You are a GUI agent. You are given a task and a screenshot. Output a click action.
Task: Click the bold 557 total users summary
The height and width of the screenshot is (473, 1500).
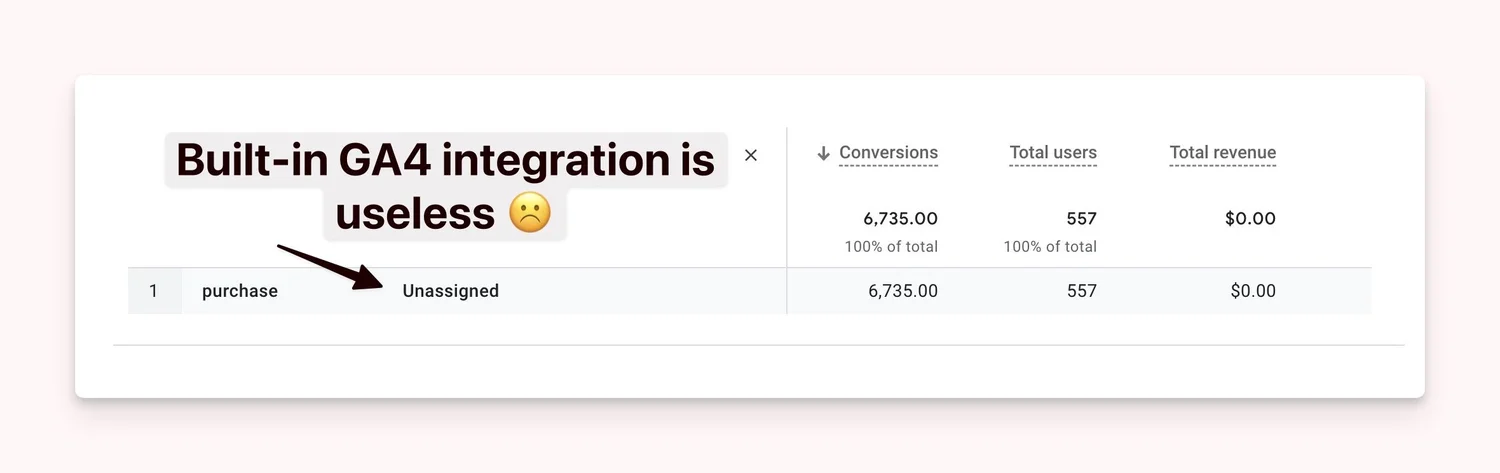coord(1080,218)
